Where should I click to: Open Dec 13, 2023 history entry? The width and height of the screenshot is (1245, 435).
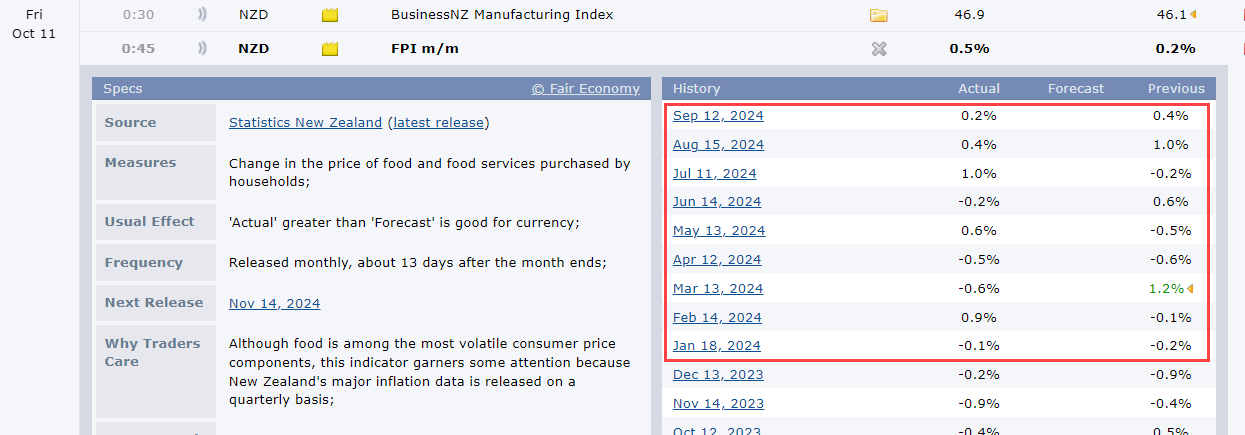tap(717, 375)
